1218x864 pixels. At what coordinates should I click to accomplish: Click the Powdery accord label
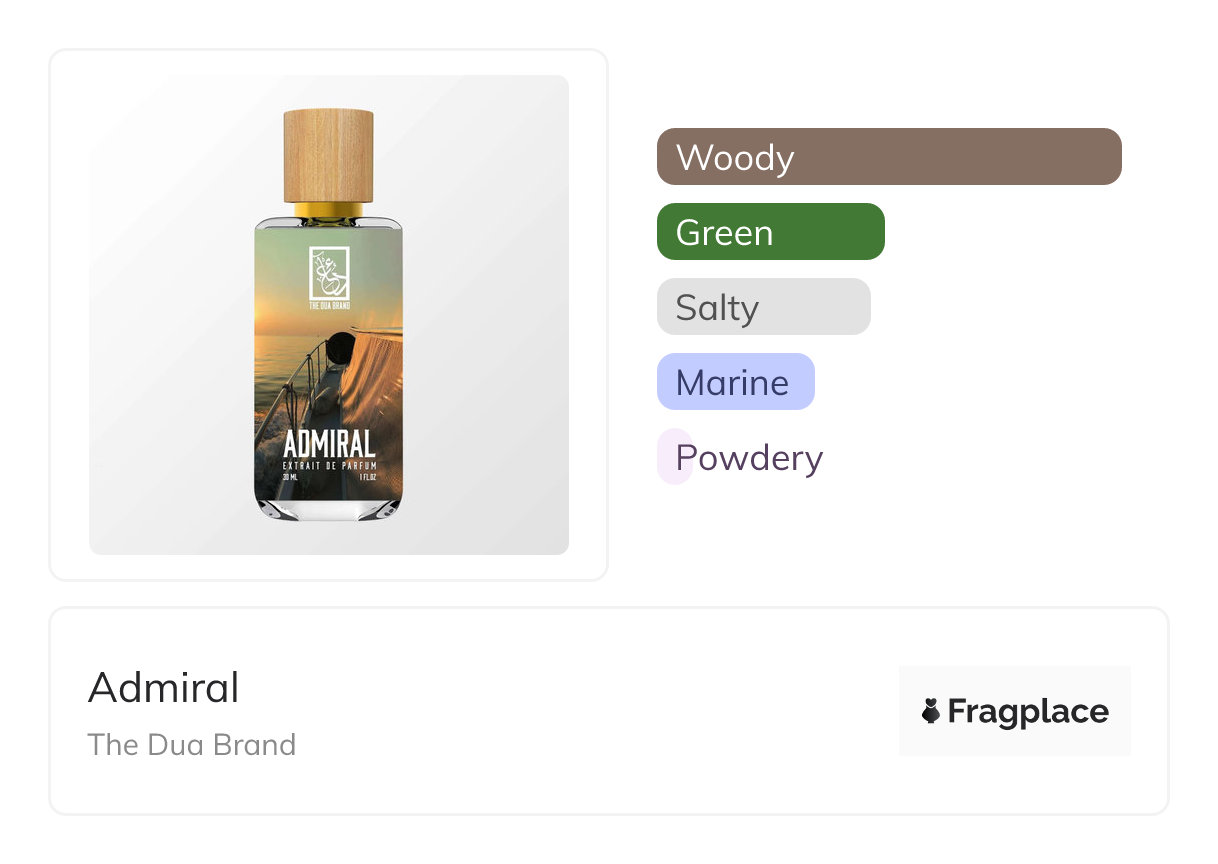[x=749, y=458]
